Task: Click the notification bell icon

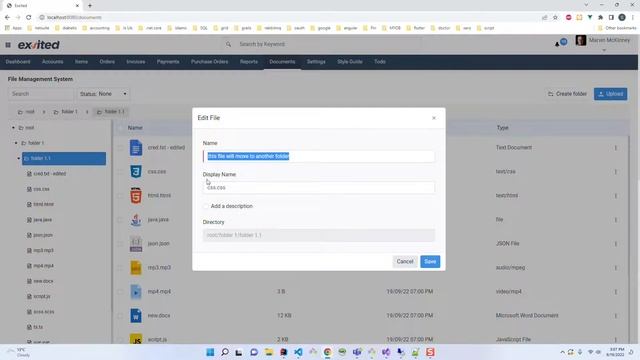Action: tap(557, 44)
